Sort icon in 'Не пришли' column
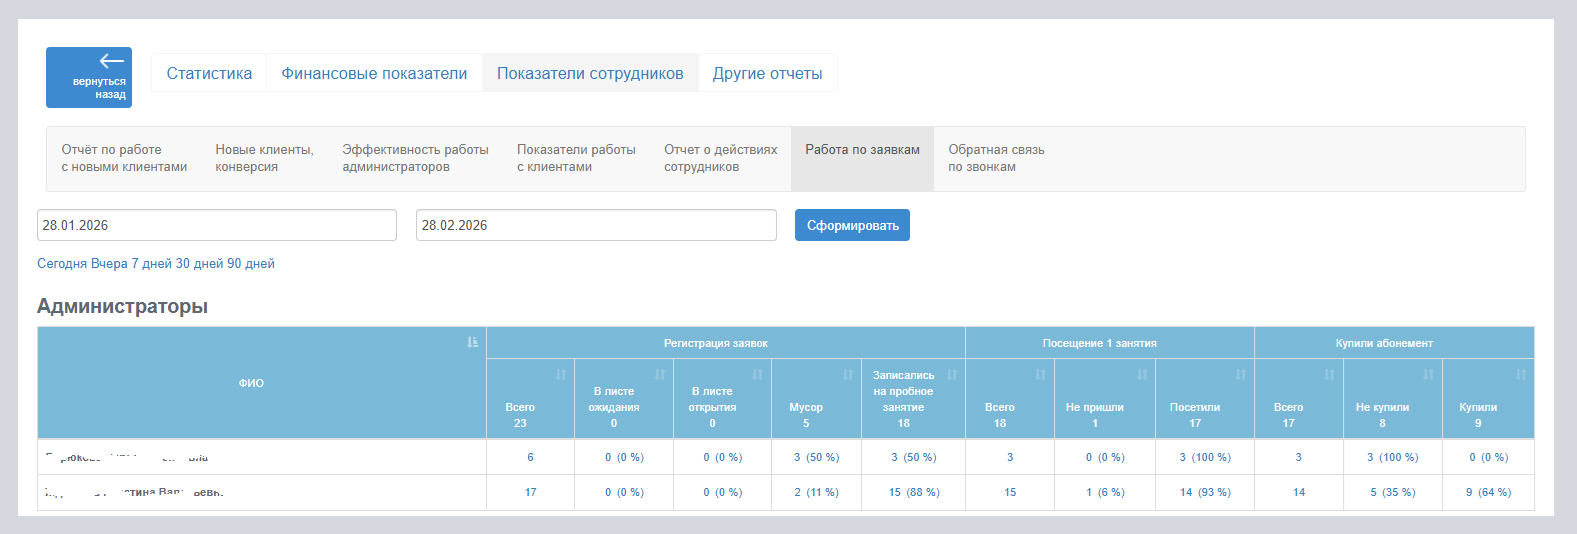 pos(1142,374)
